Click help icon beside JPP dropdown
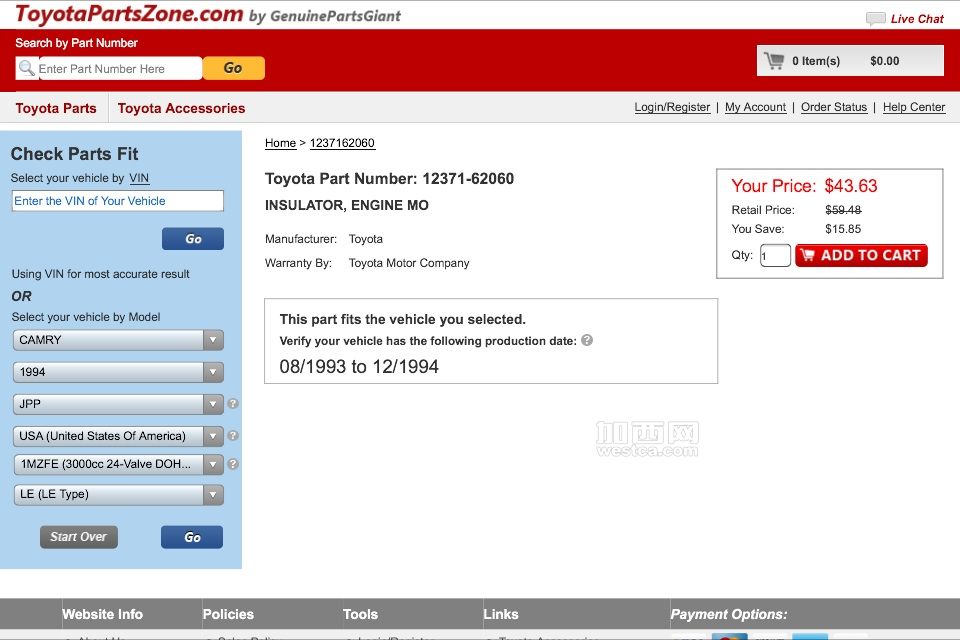 [233, 404]
